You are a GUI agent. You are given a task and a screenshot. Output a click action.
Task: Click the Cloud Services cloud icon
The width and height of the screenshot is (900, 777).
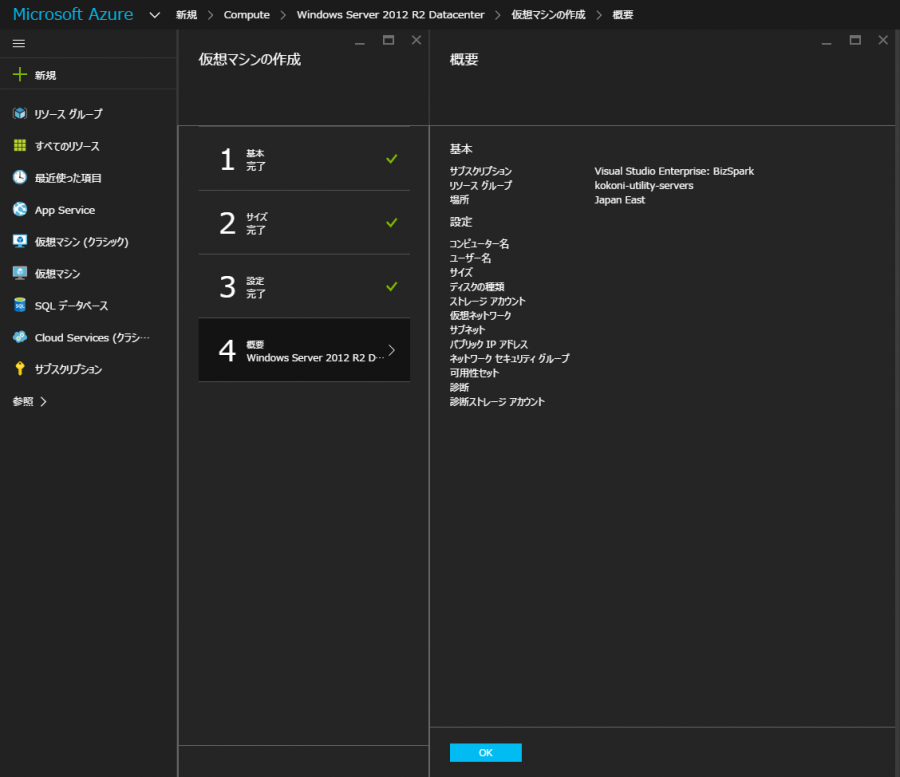point(20,337)
